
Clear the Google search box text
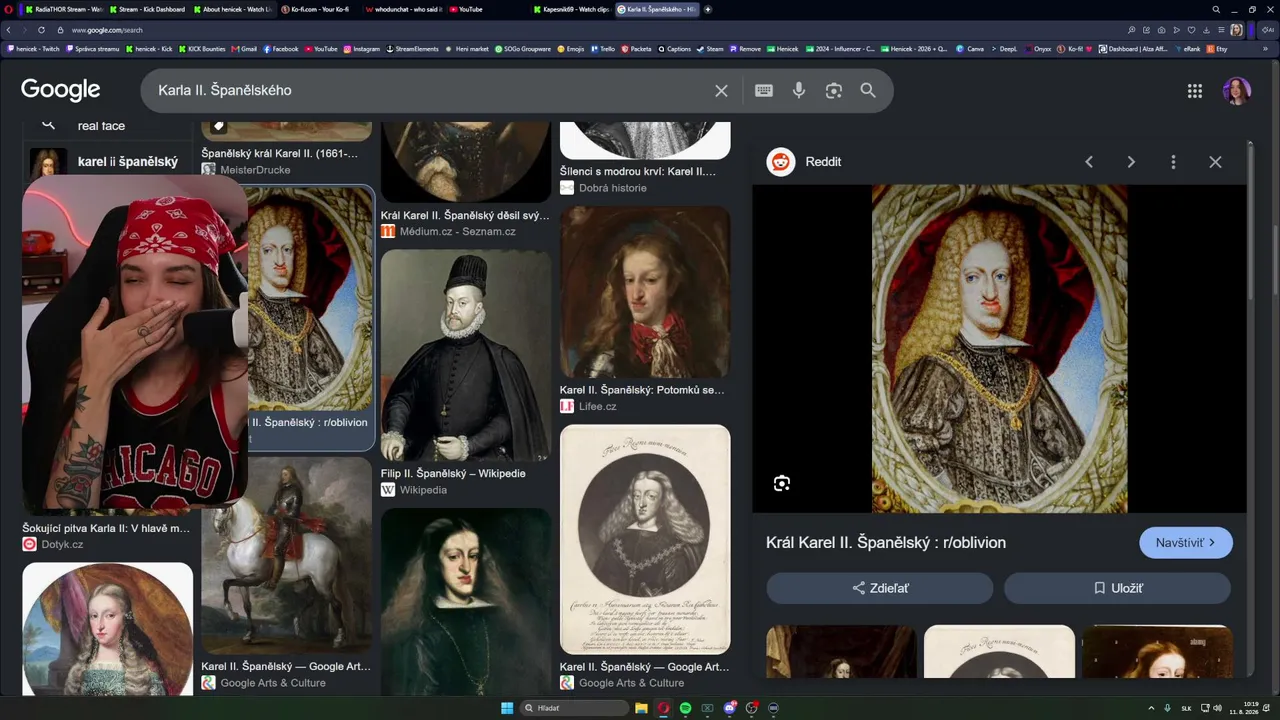[721, 90]
